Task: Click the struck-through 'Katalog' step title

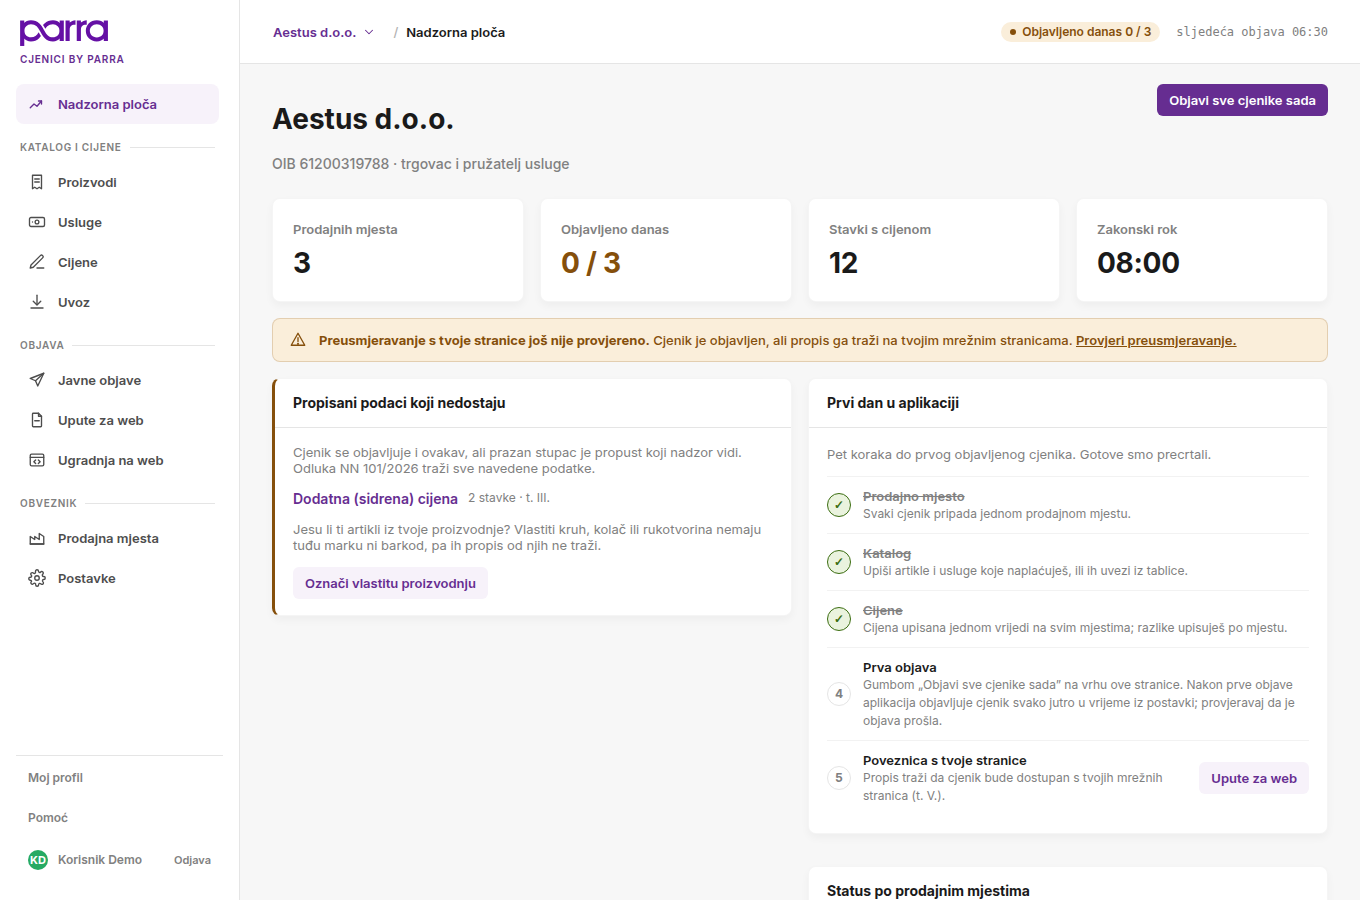Action: (887, 553)
